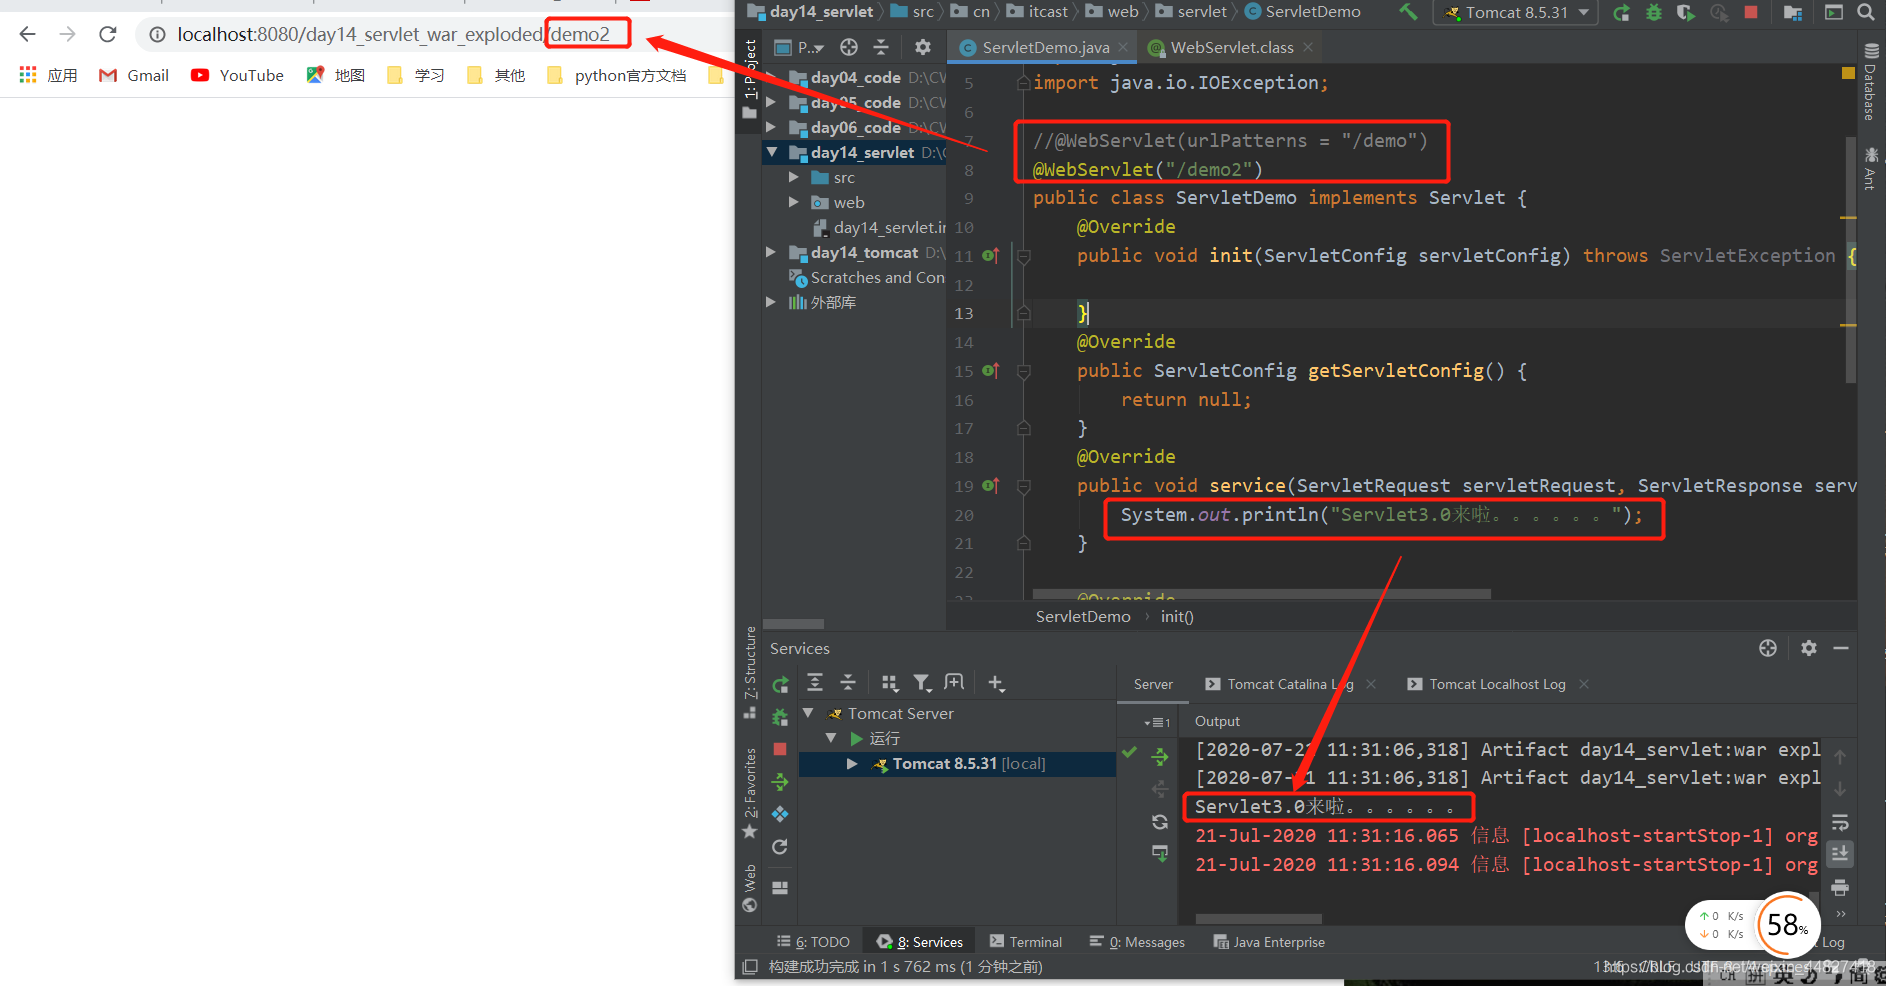Click the Add Service plus icon

click(x=996, y=682)
